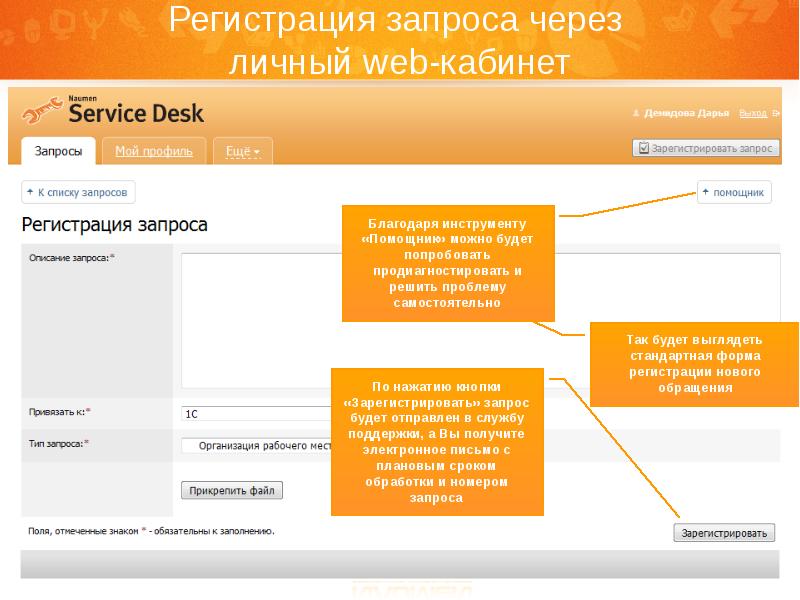Click the arrow icon on the помощник button
Screen dimensions: 800x600
[705, 192]
